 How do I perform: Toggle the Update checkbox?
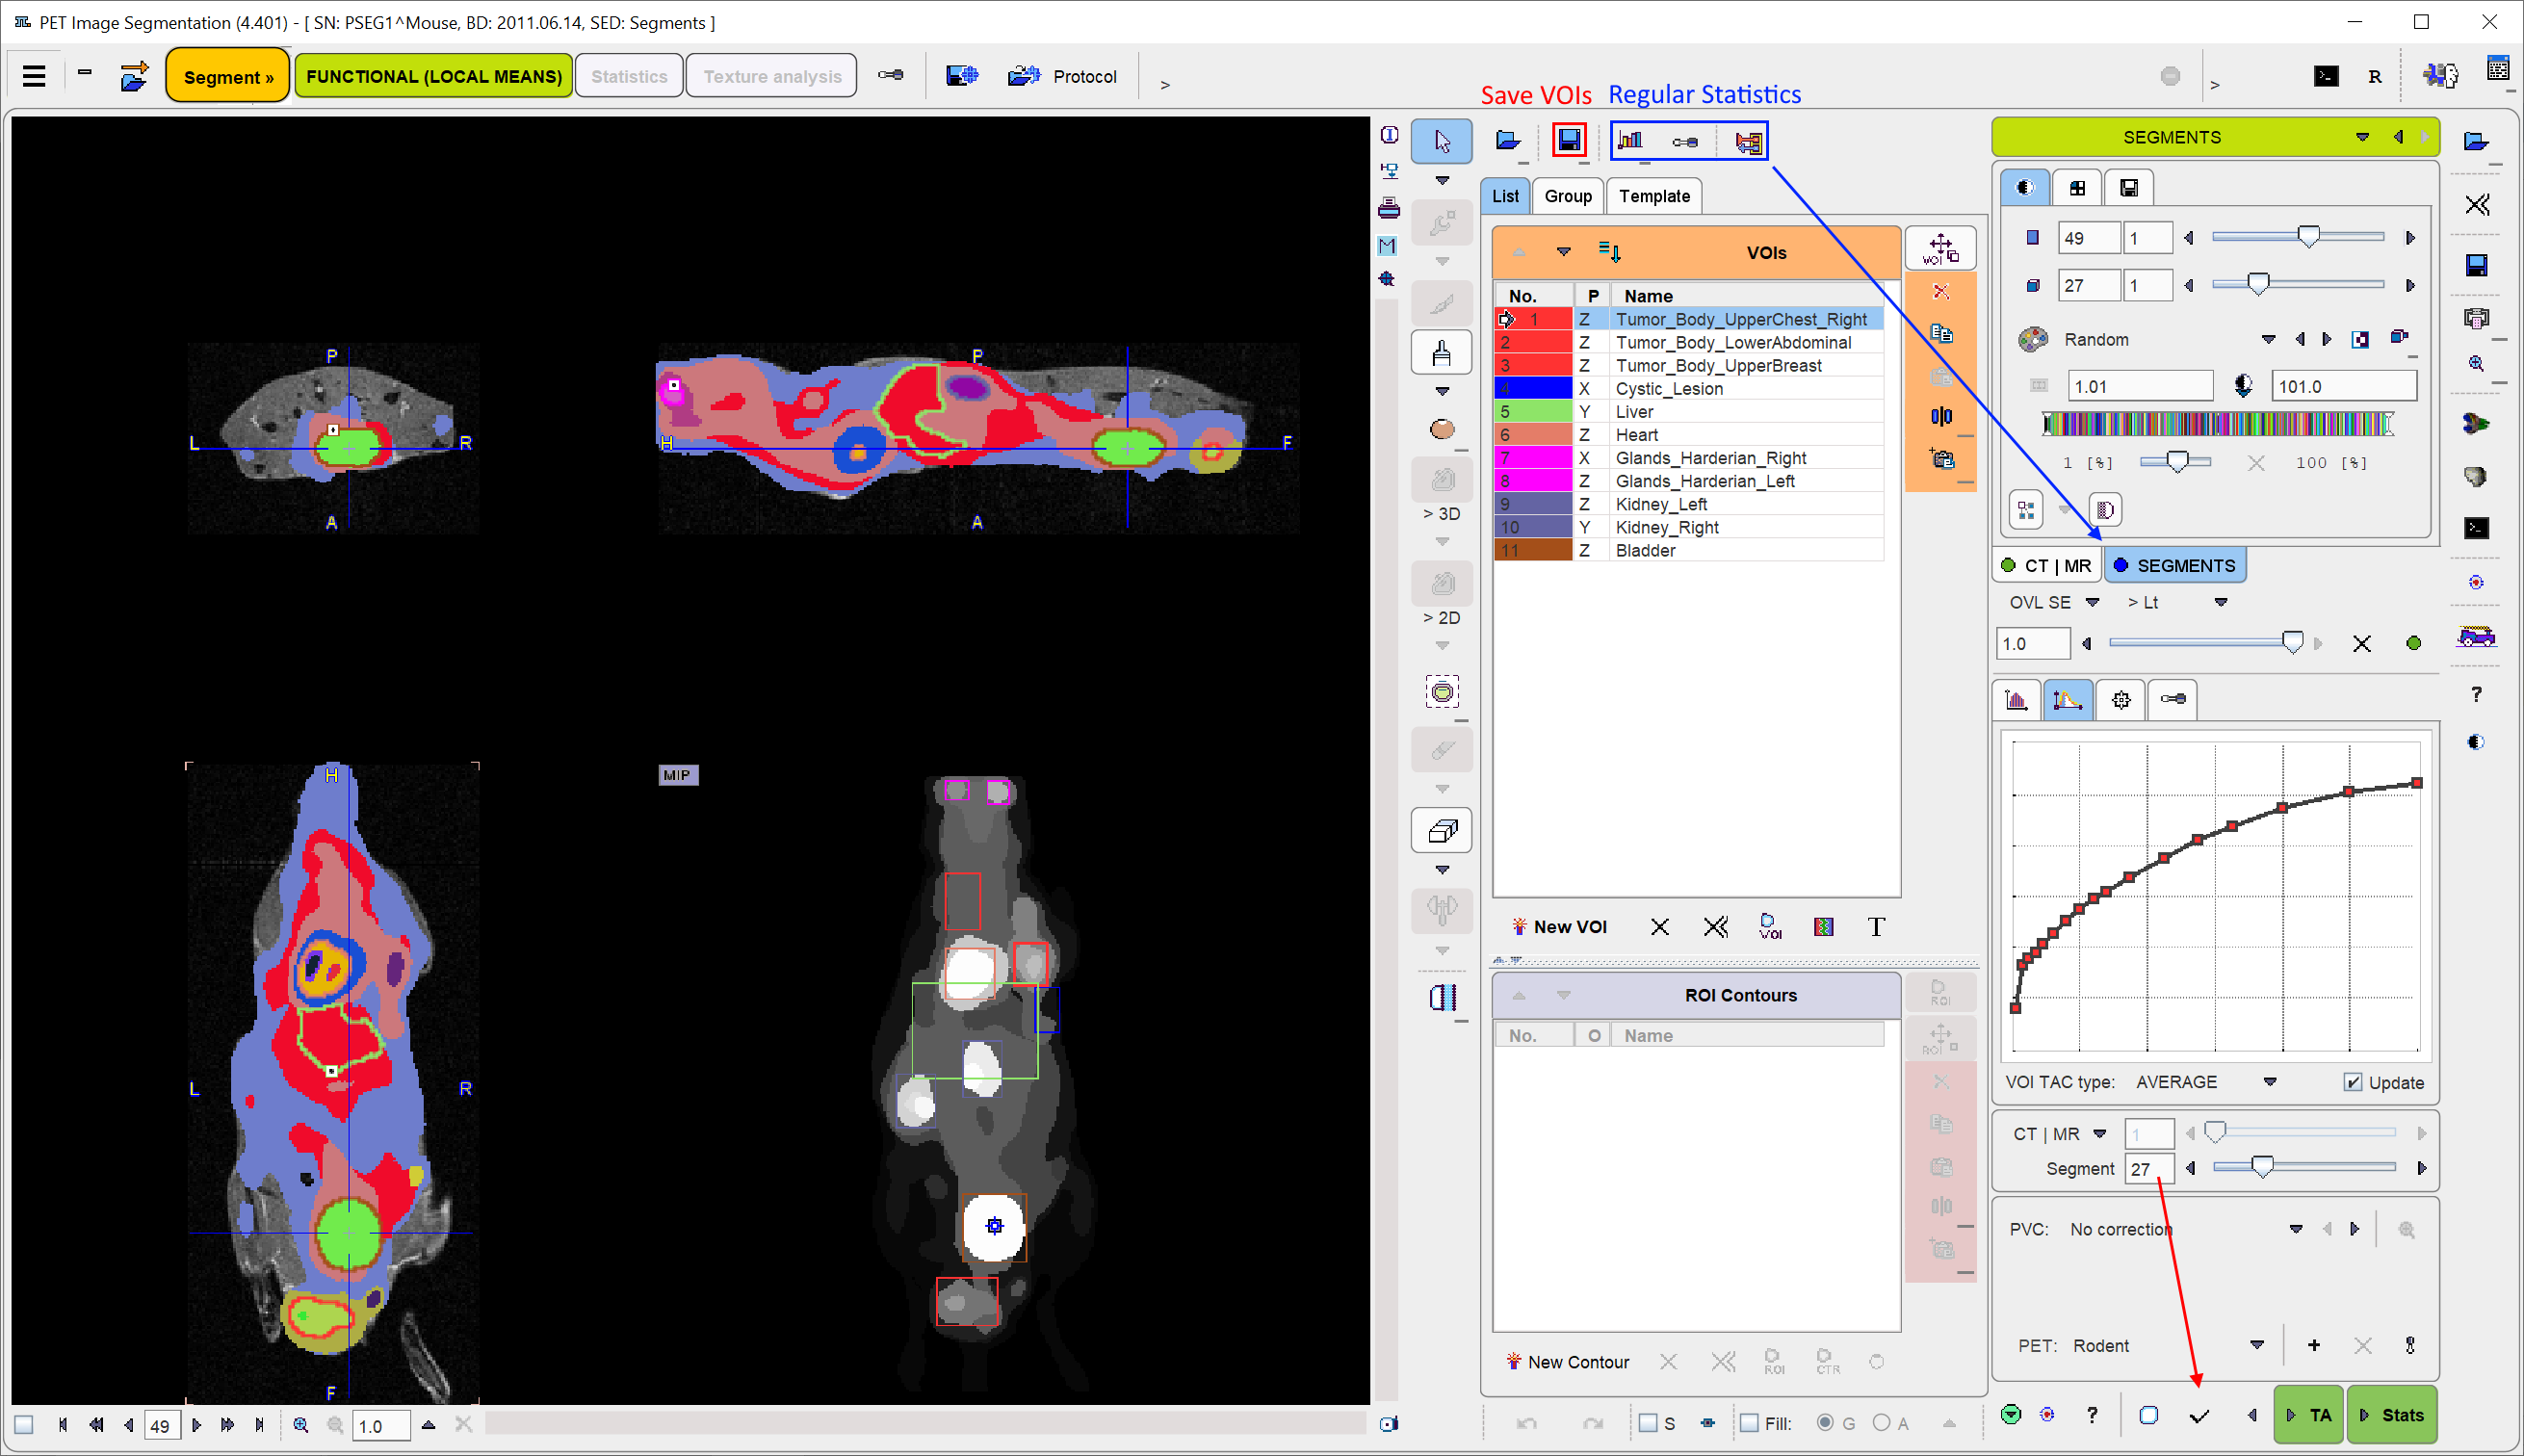[2353, 1082]
